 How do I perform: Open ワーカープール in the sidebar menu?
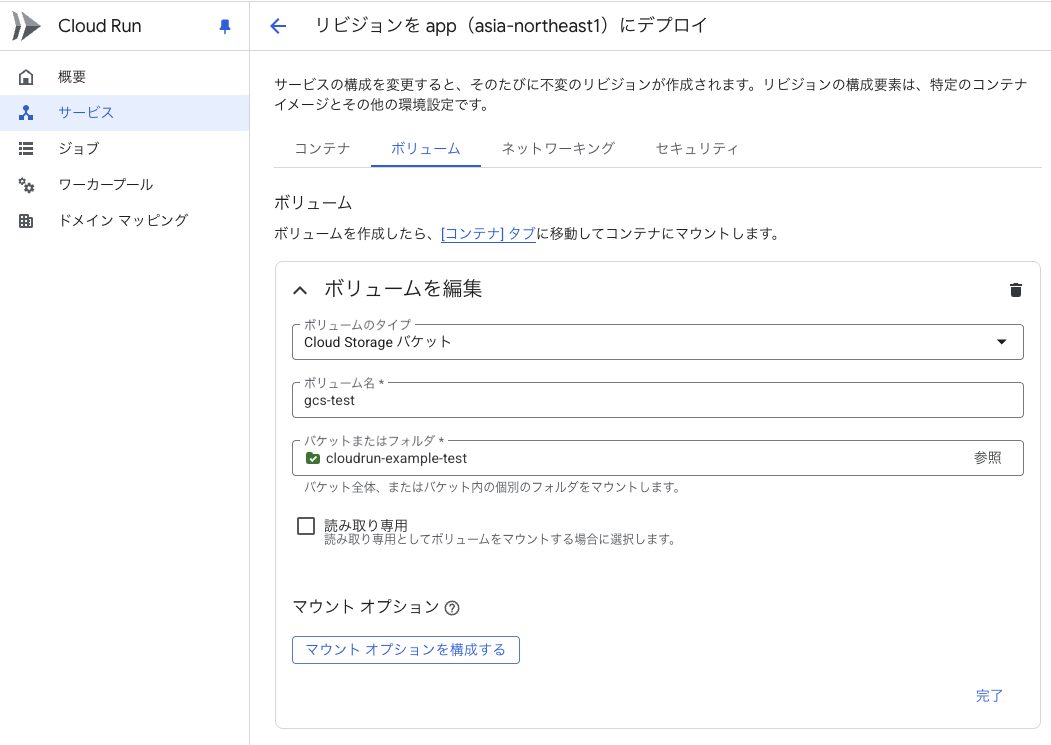point(125,184)
